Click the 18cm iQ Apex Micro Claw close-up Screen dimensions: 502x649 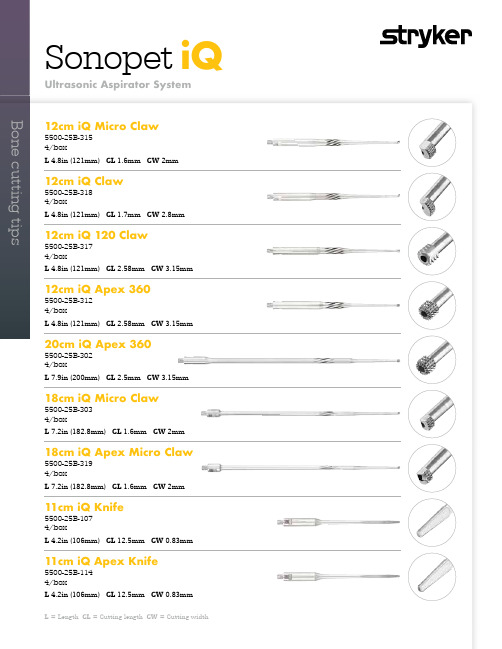(x=432, y=468)
